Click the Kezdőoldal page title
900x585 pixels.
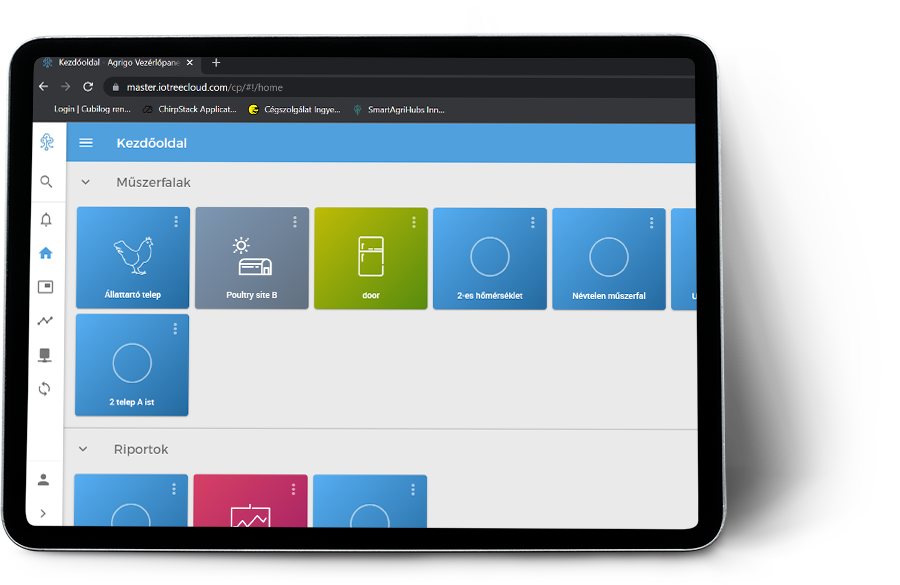click(x=152, y=143)
